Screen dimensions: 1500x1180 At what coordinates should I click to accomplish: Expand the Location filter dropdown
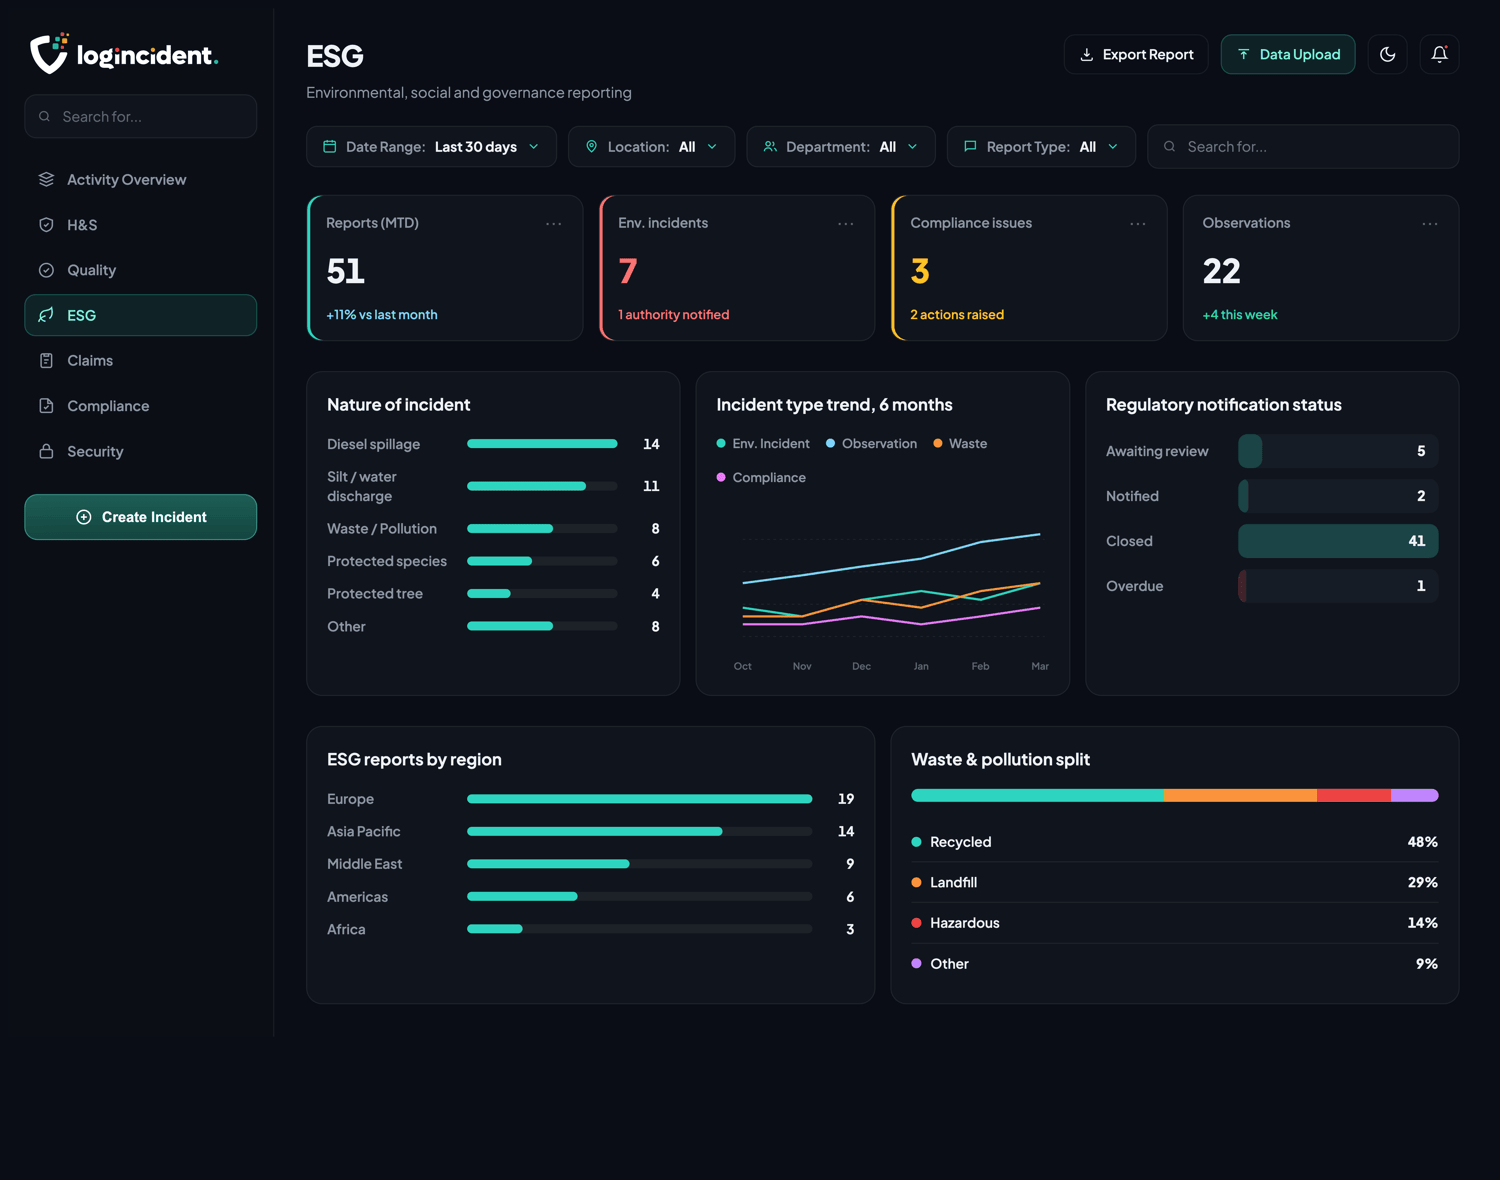[652, 147]
